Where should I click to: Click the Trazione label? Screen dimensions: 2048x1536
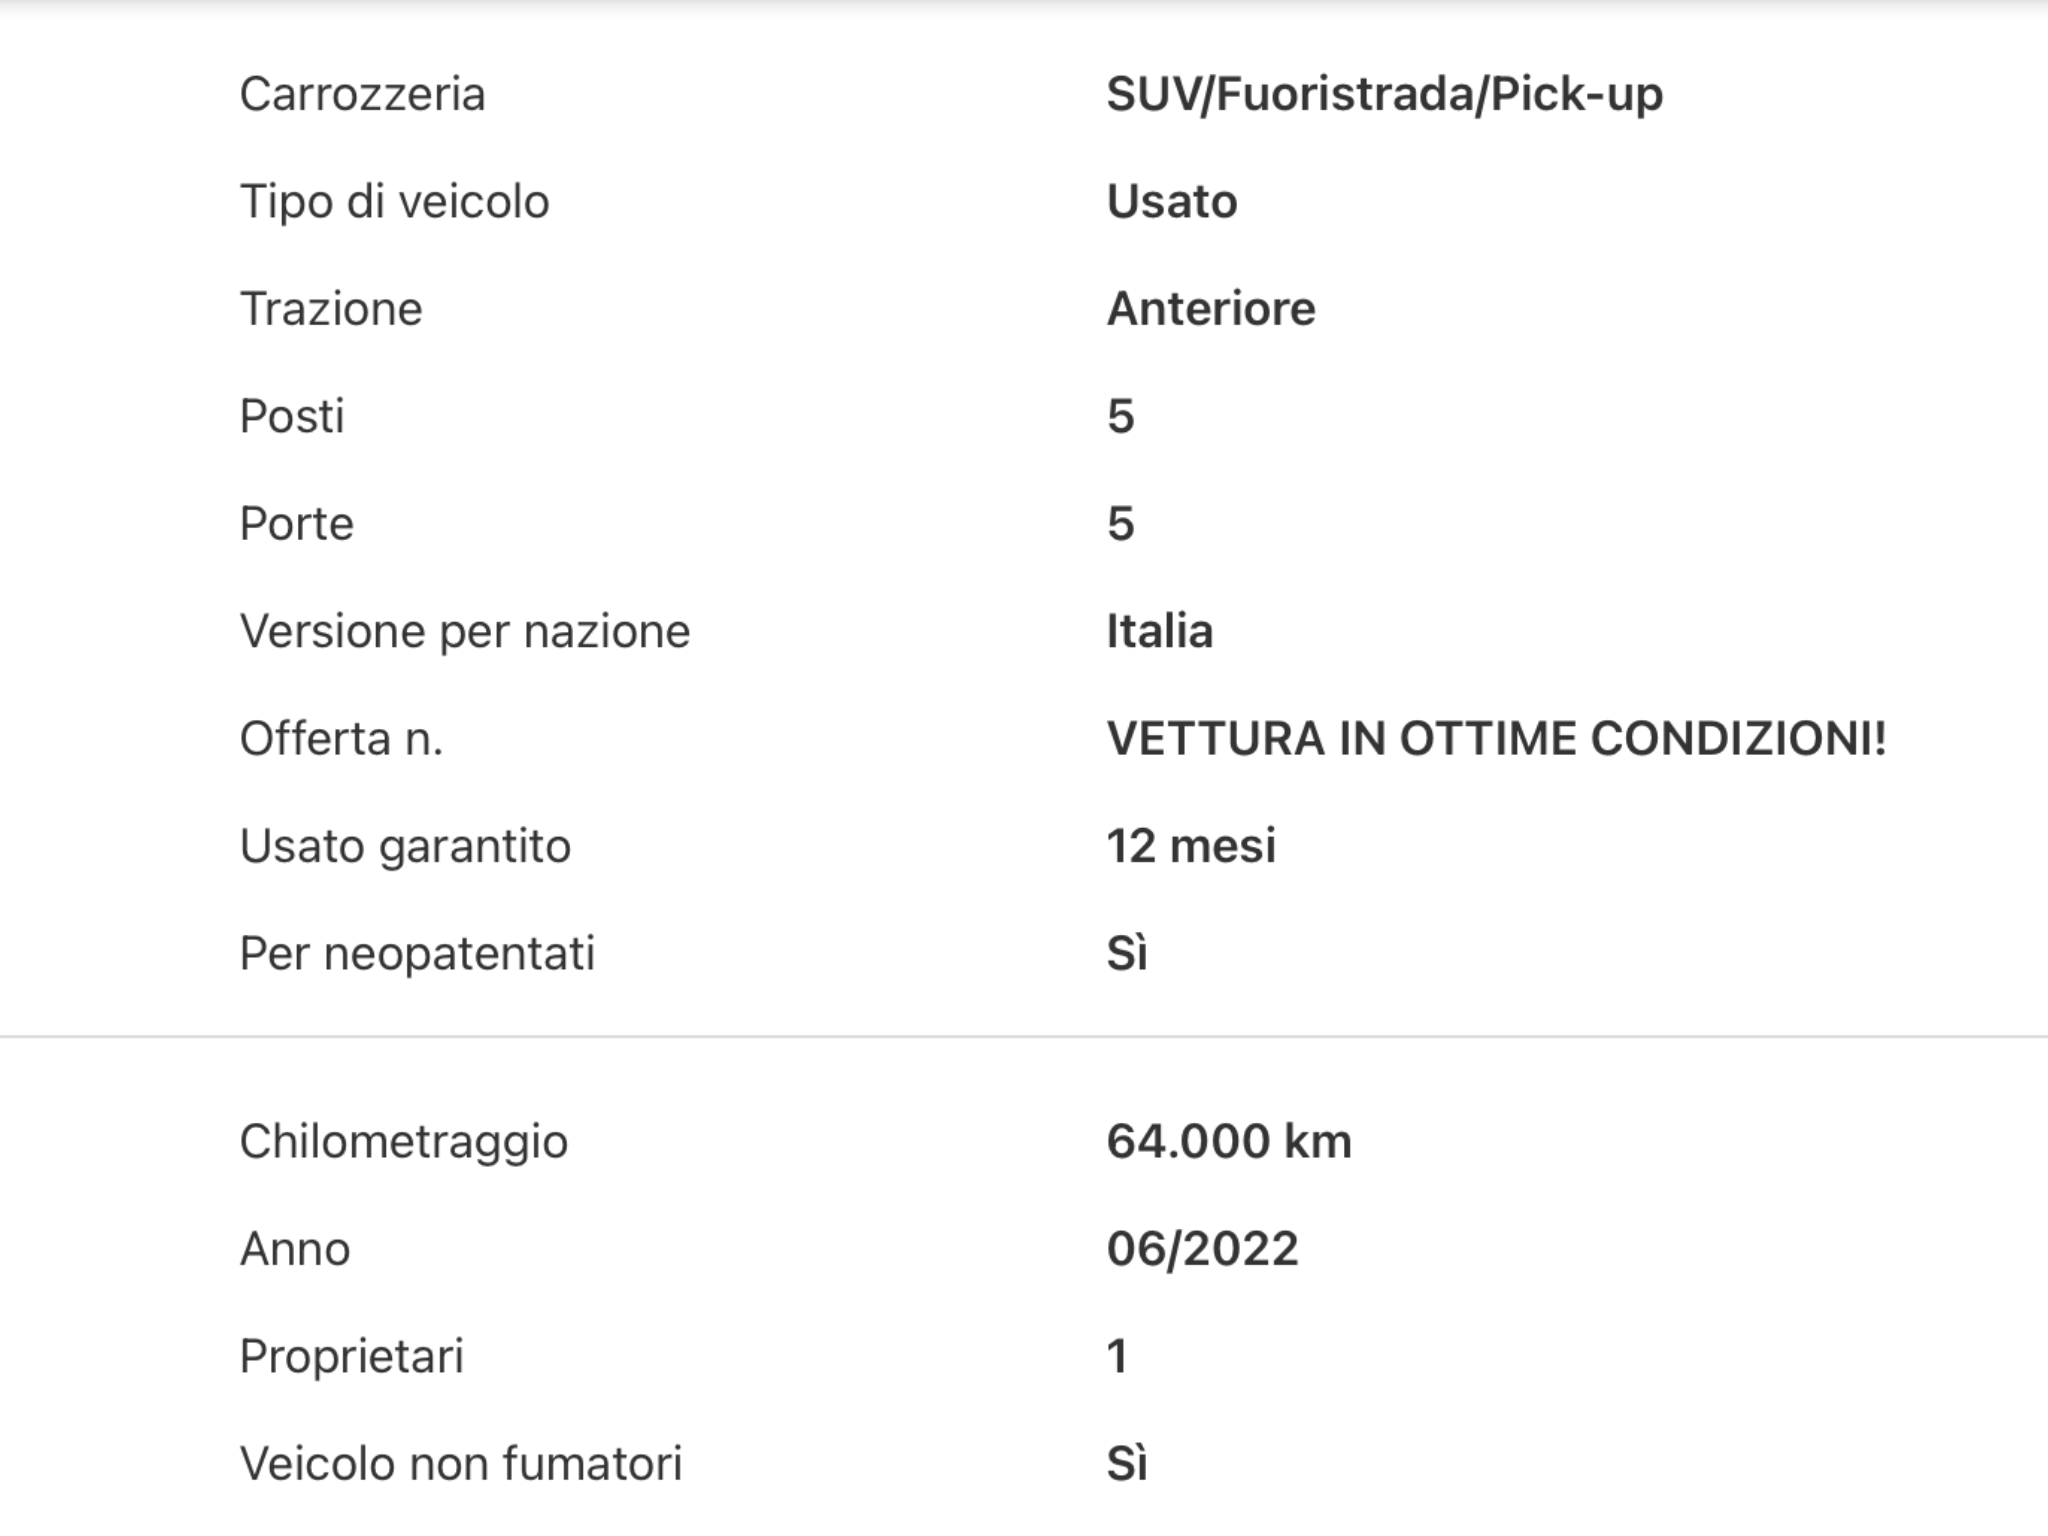pyautogui.click(x=331, y=309)
